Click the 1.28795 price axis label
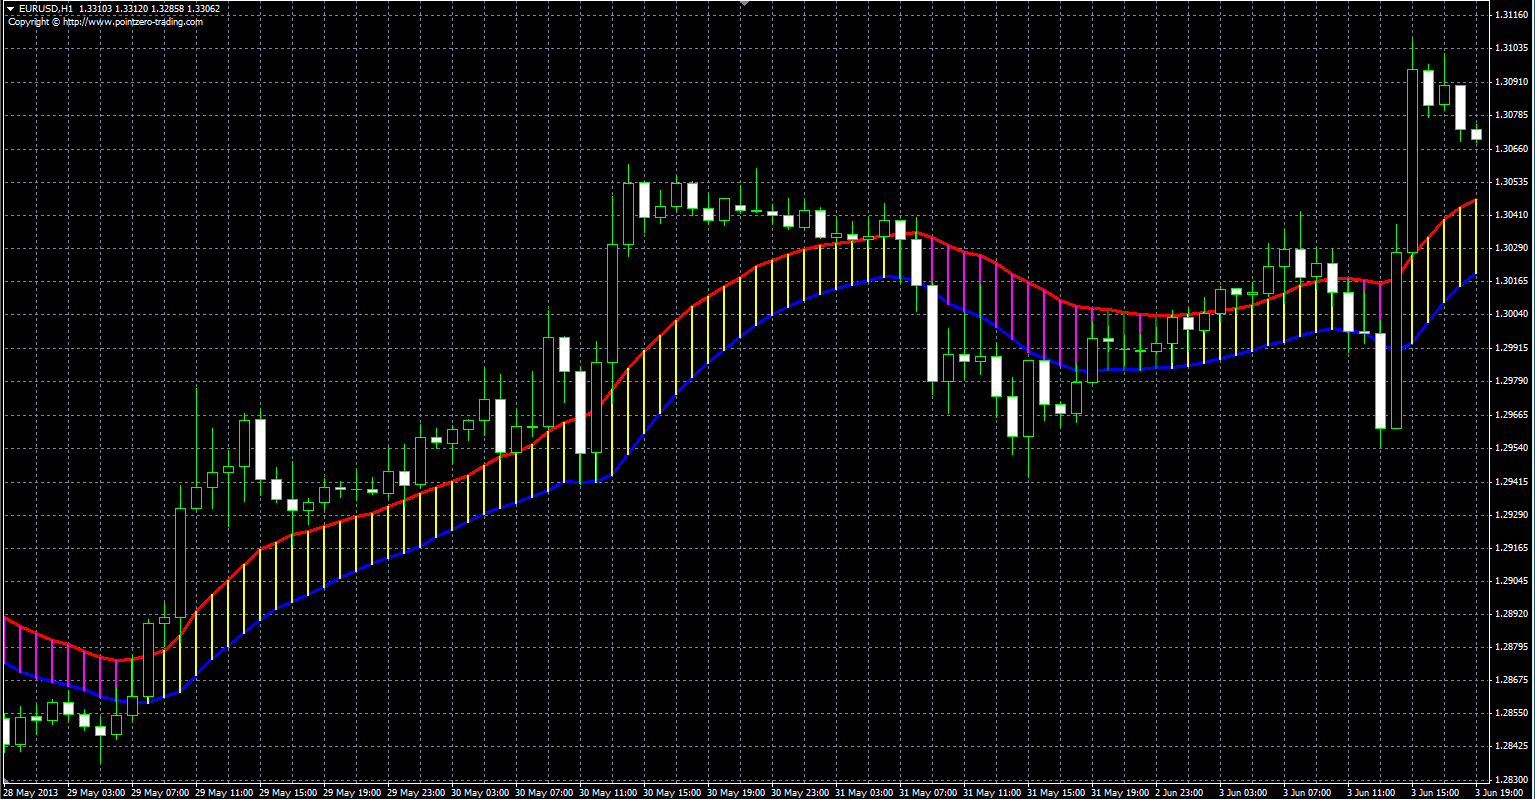 pos(1510,647)
